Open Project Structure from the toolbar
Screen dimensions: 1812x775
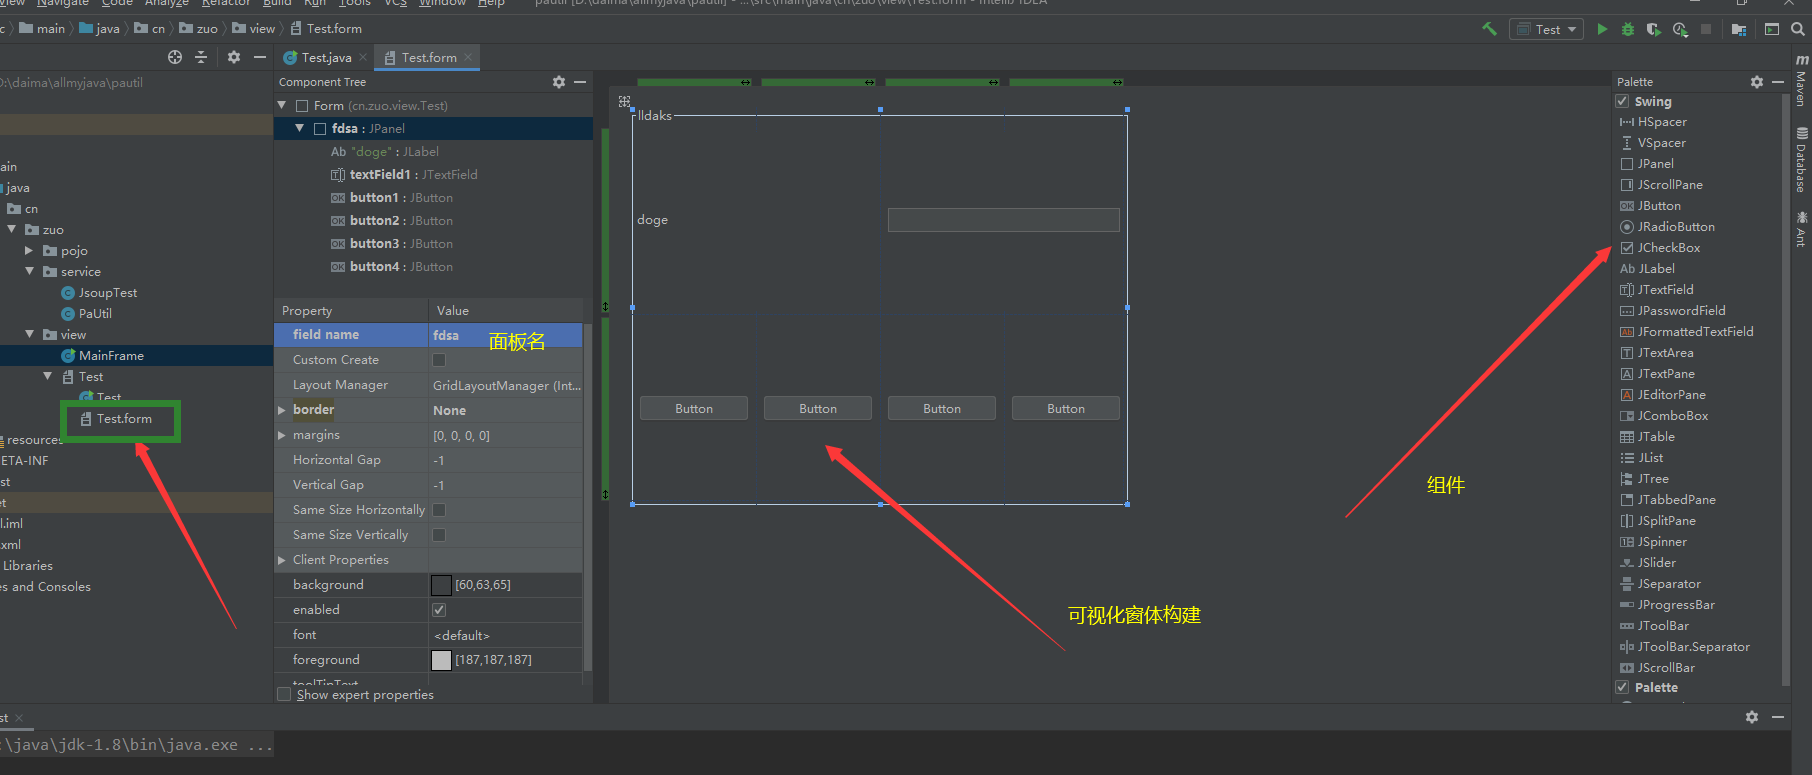1739,29
